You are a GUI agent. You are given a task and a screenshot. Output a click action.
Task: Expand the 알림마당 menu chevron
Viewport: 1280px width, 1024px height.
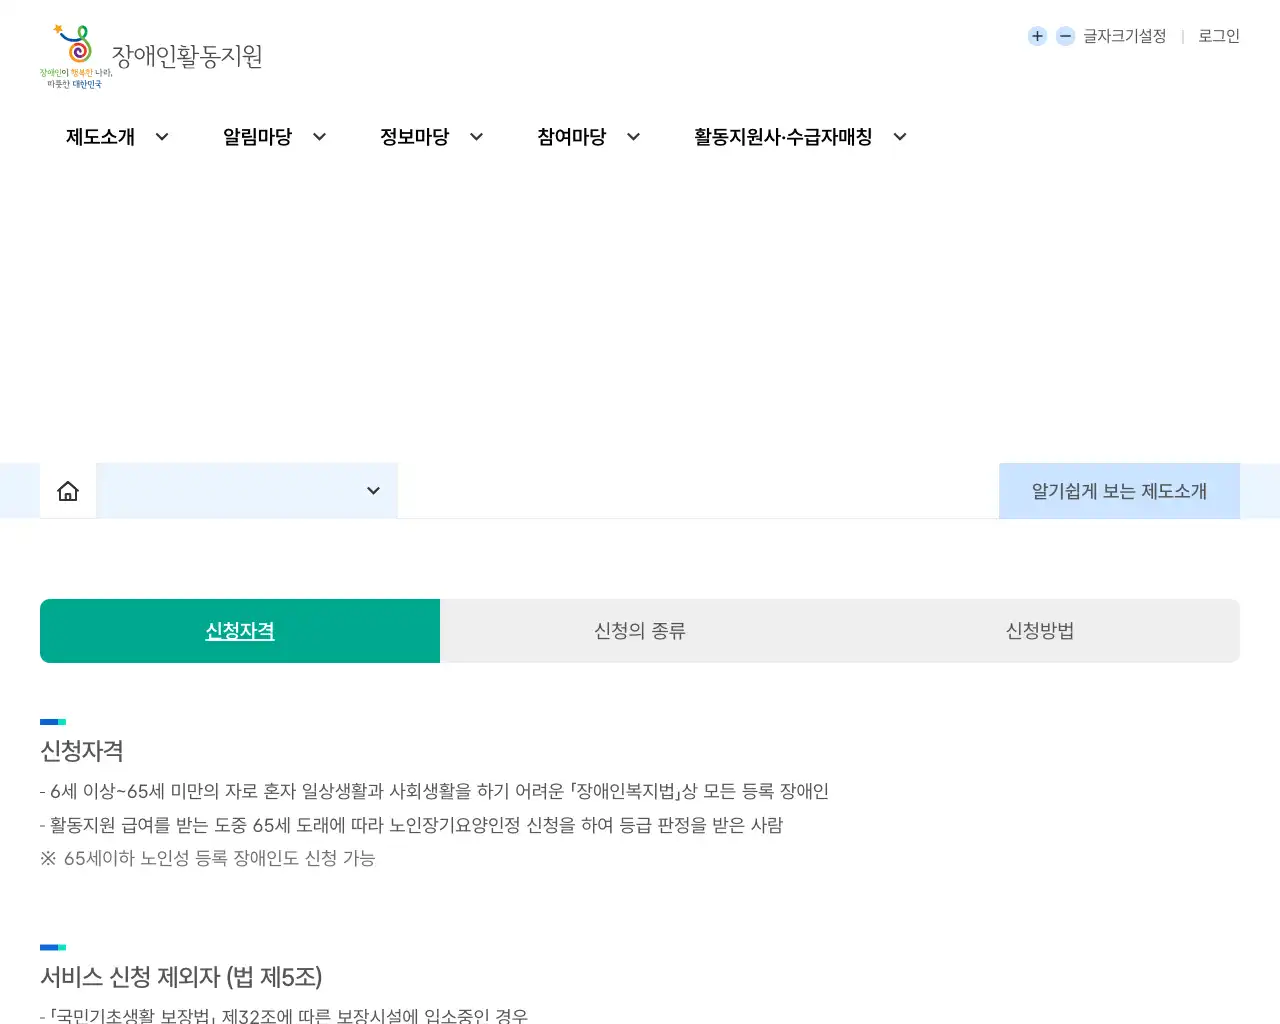point(319,137)
